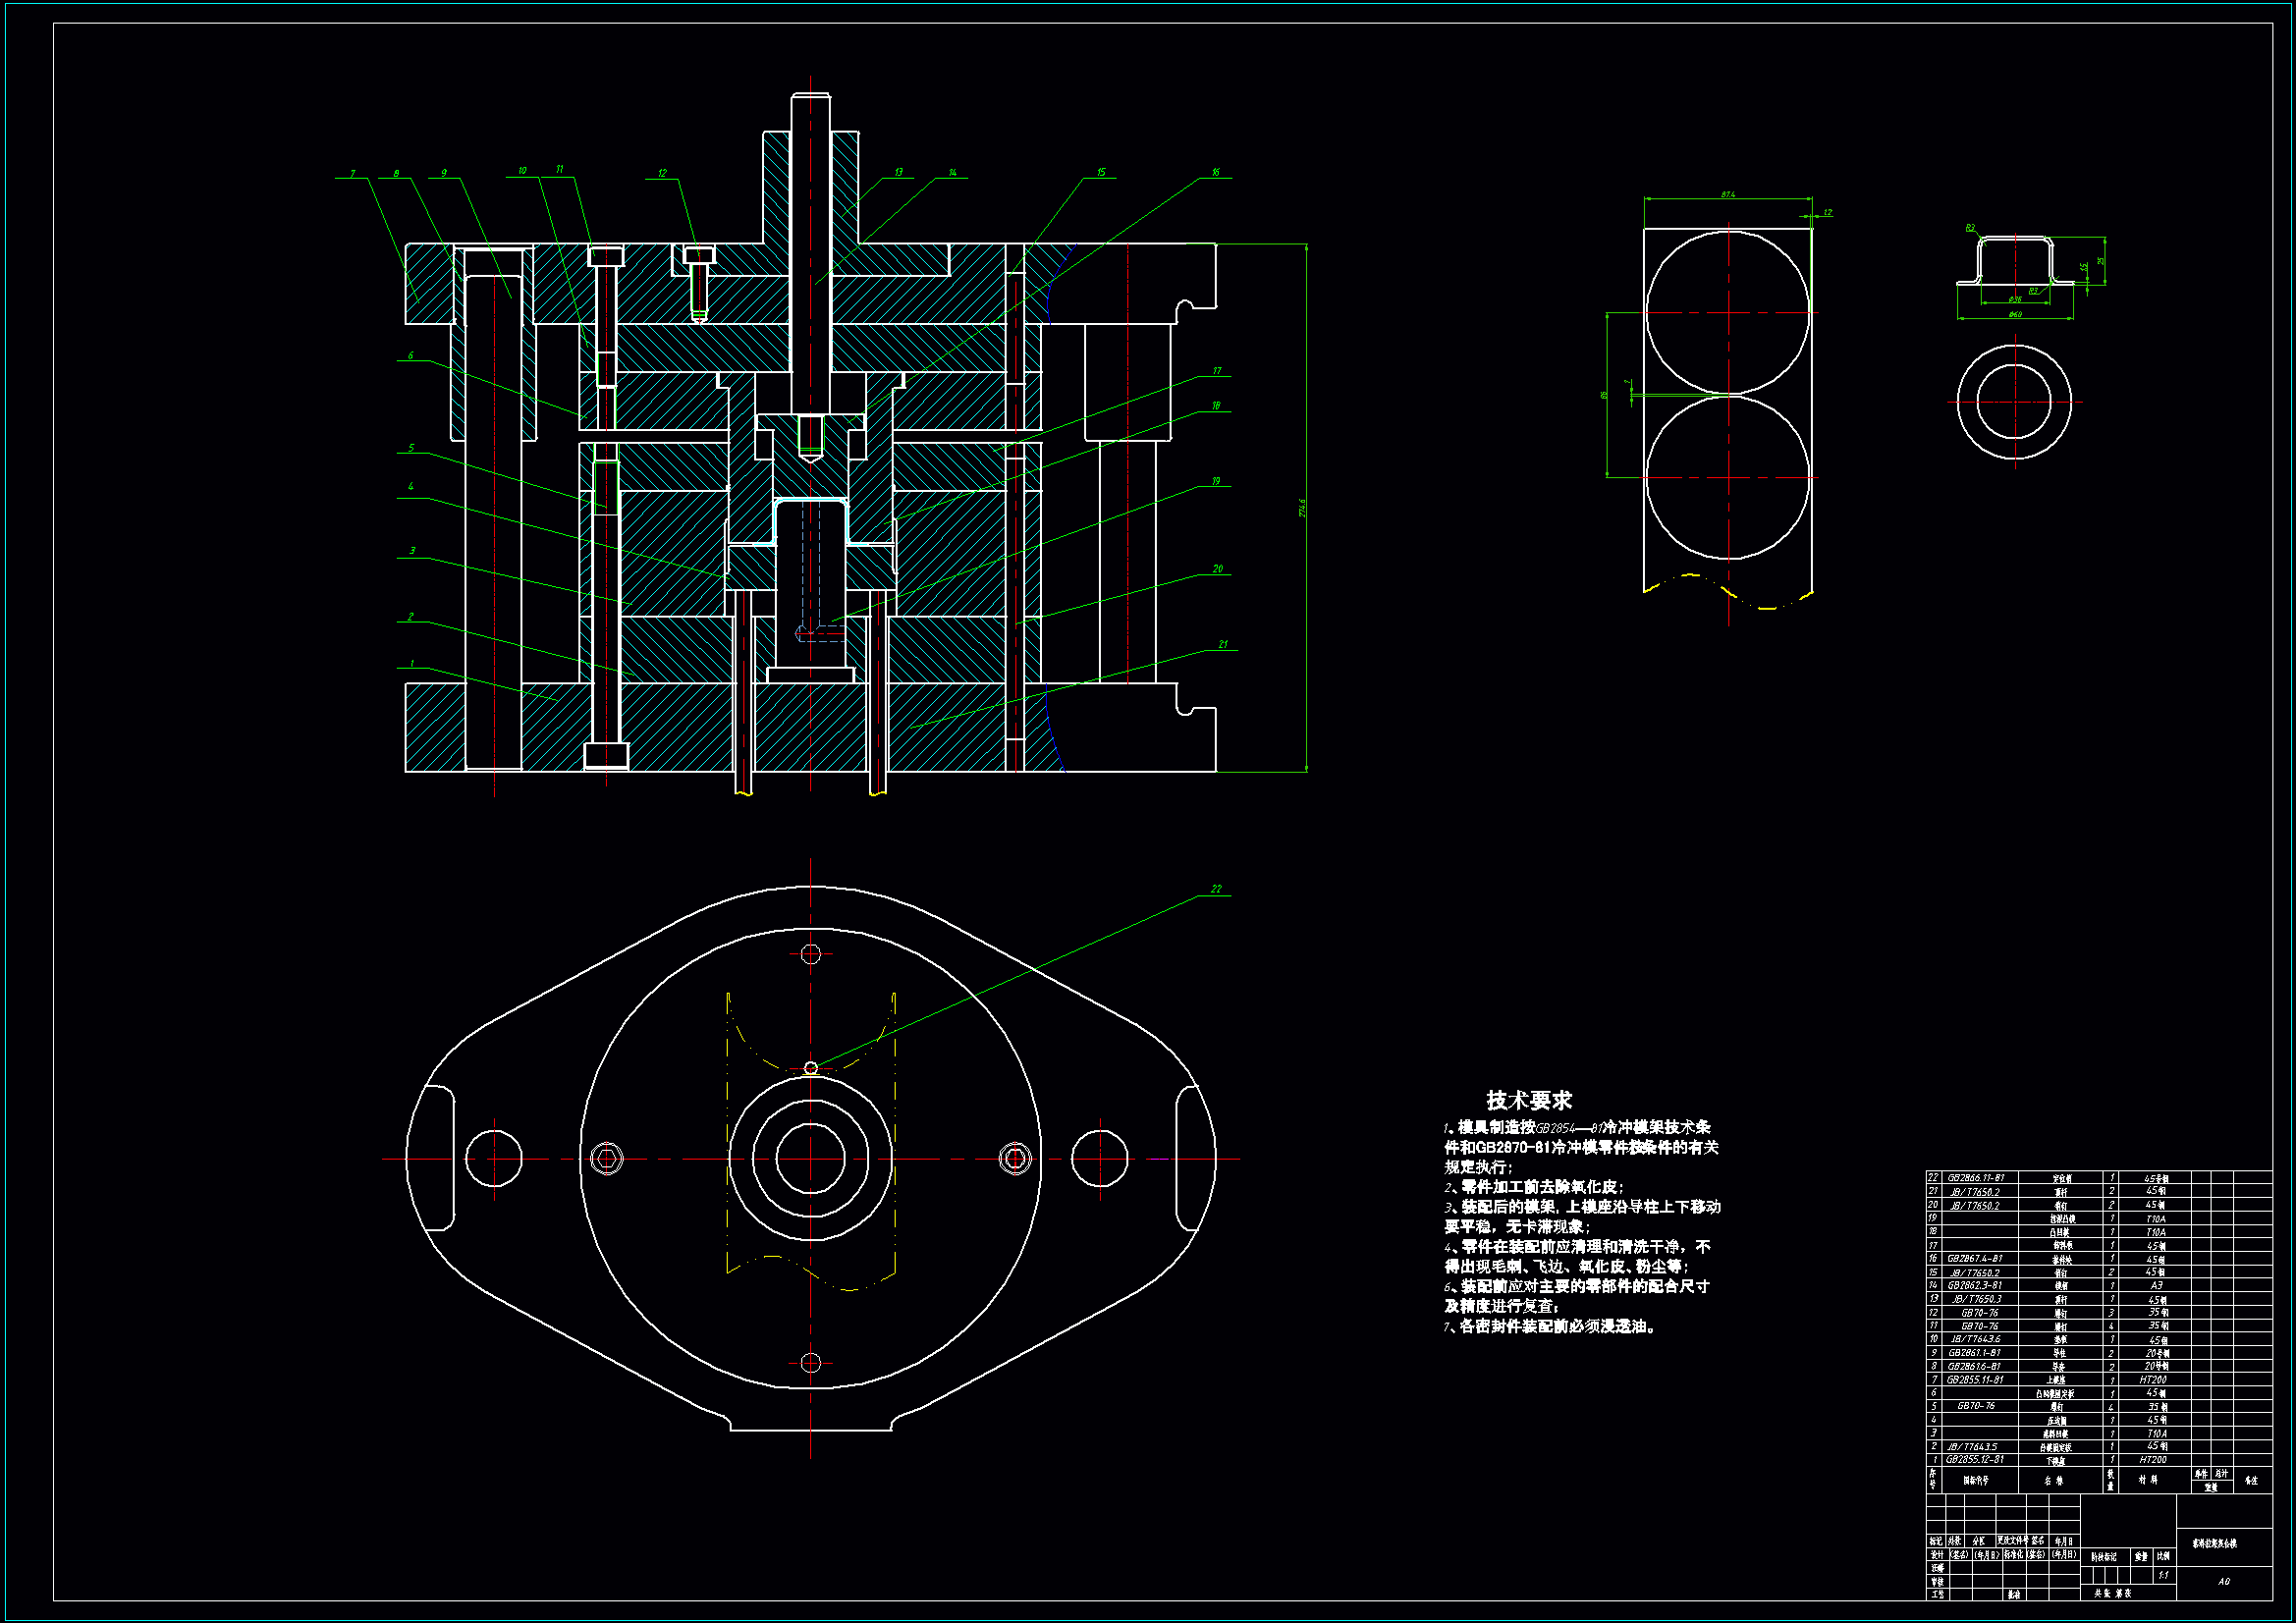Click the HT200 material cell in row 7
This screenshot has width=2296, height=1623.
point(2153,1379)
